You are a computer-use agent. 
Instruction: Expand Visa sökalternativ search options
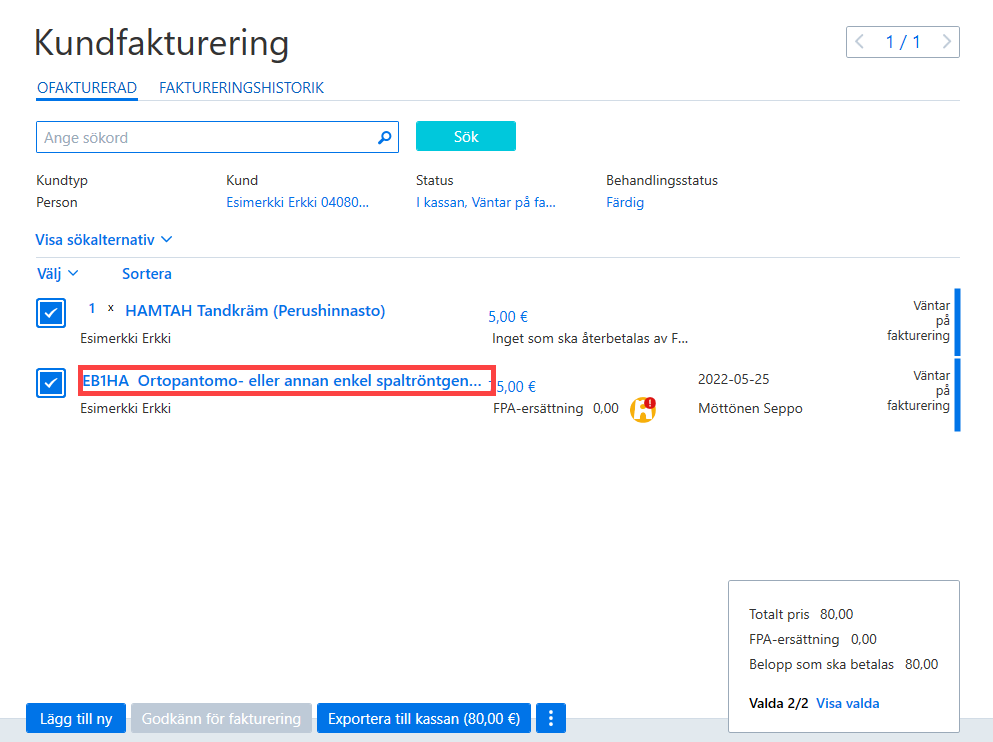click(104, 240)
